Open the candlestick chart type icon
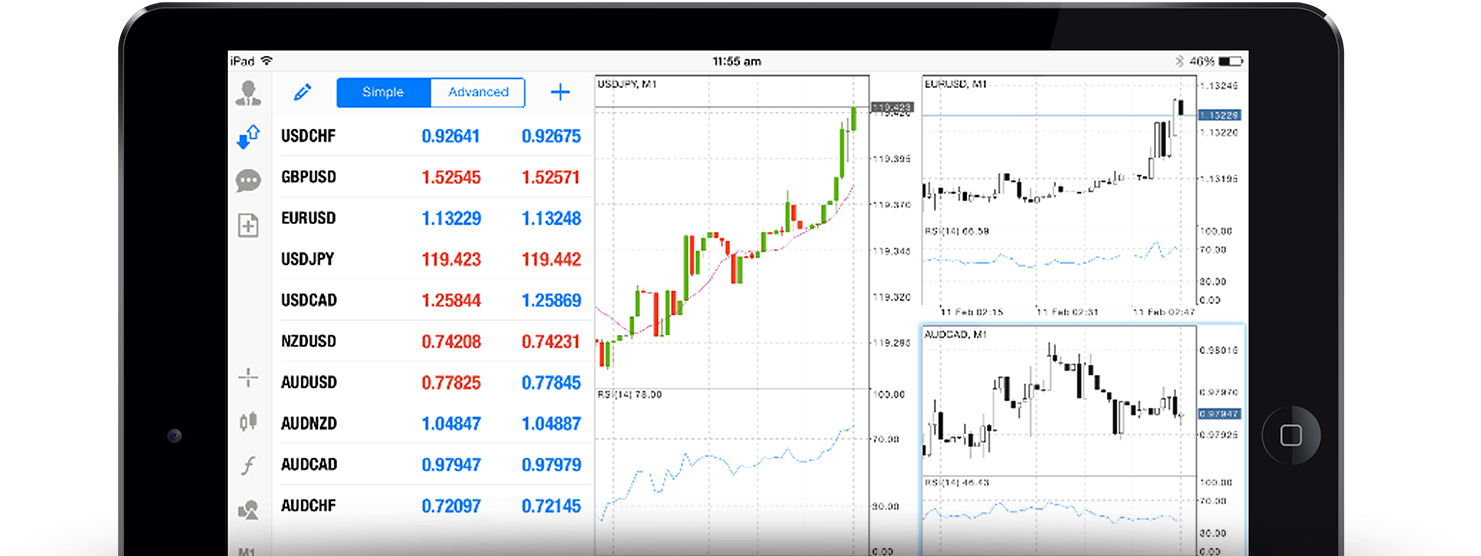 click(x=248, y=422)
